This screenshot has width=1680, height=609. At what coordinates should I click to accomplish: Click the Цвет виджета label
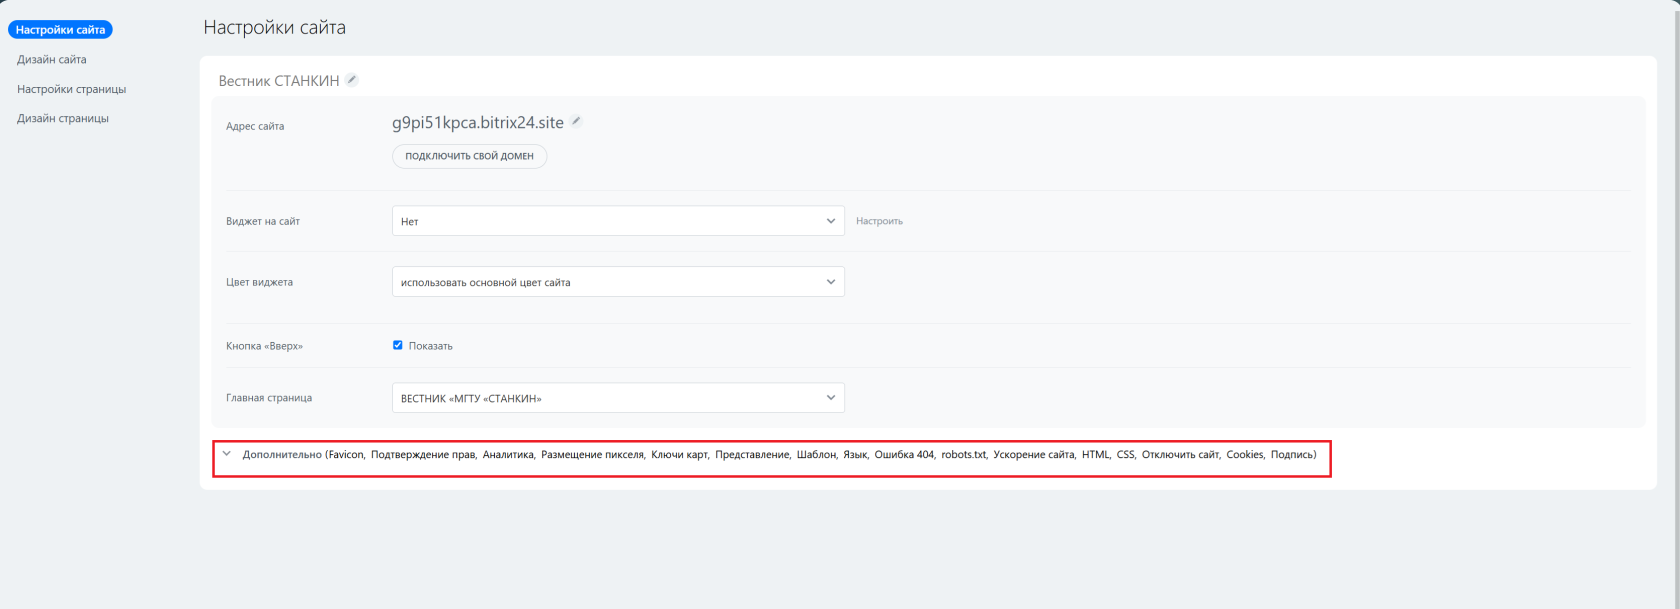[259, 282]
